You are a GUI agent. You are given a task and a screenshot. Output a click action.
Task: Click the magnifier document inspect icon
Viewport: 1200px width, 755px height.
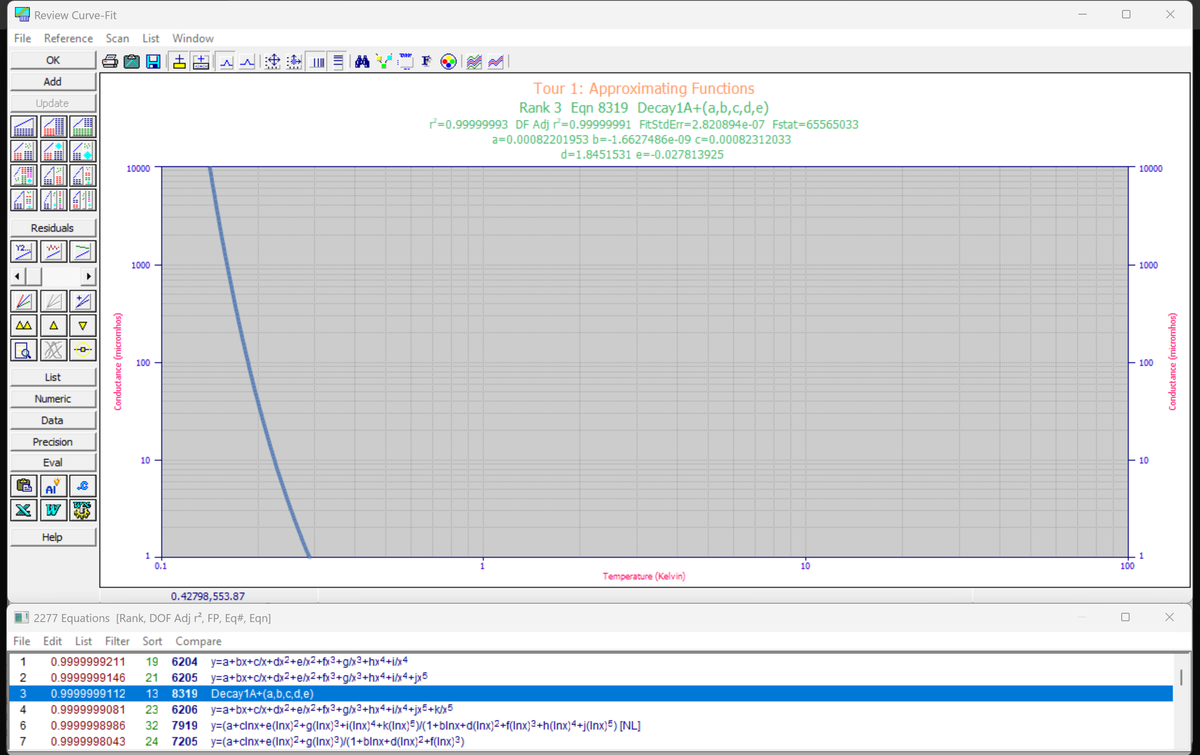(x=22, y=350)
